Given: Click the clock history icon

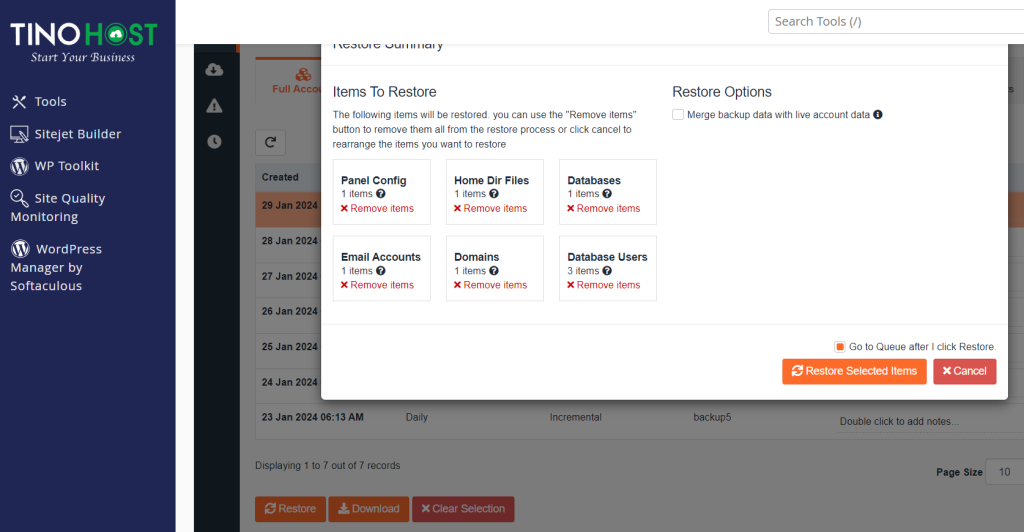Looking at the screenshot, I should click(x=214, y=142).
